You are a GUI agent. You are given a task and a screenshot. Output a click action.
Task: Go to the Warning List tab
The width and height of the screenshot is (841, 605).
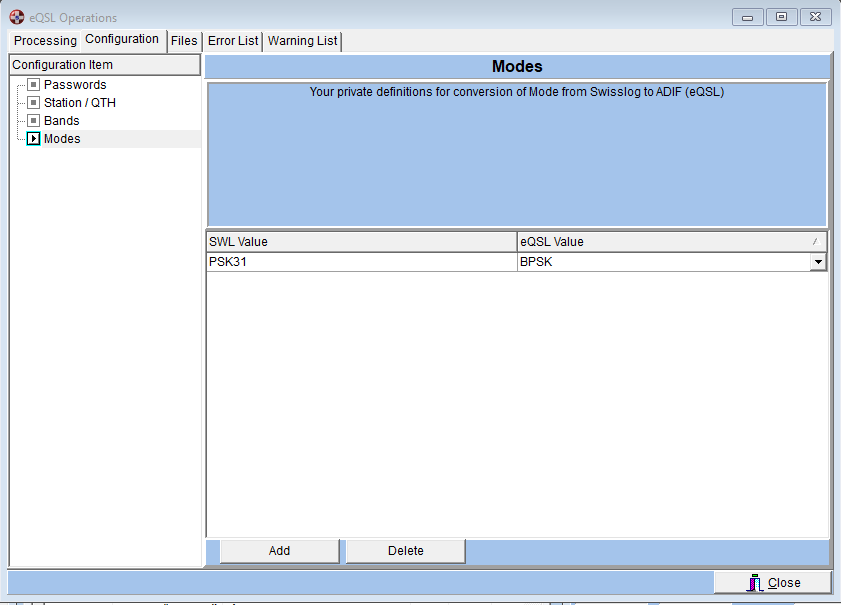click(303, 41)
